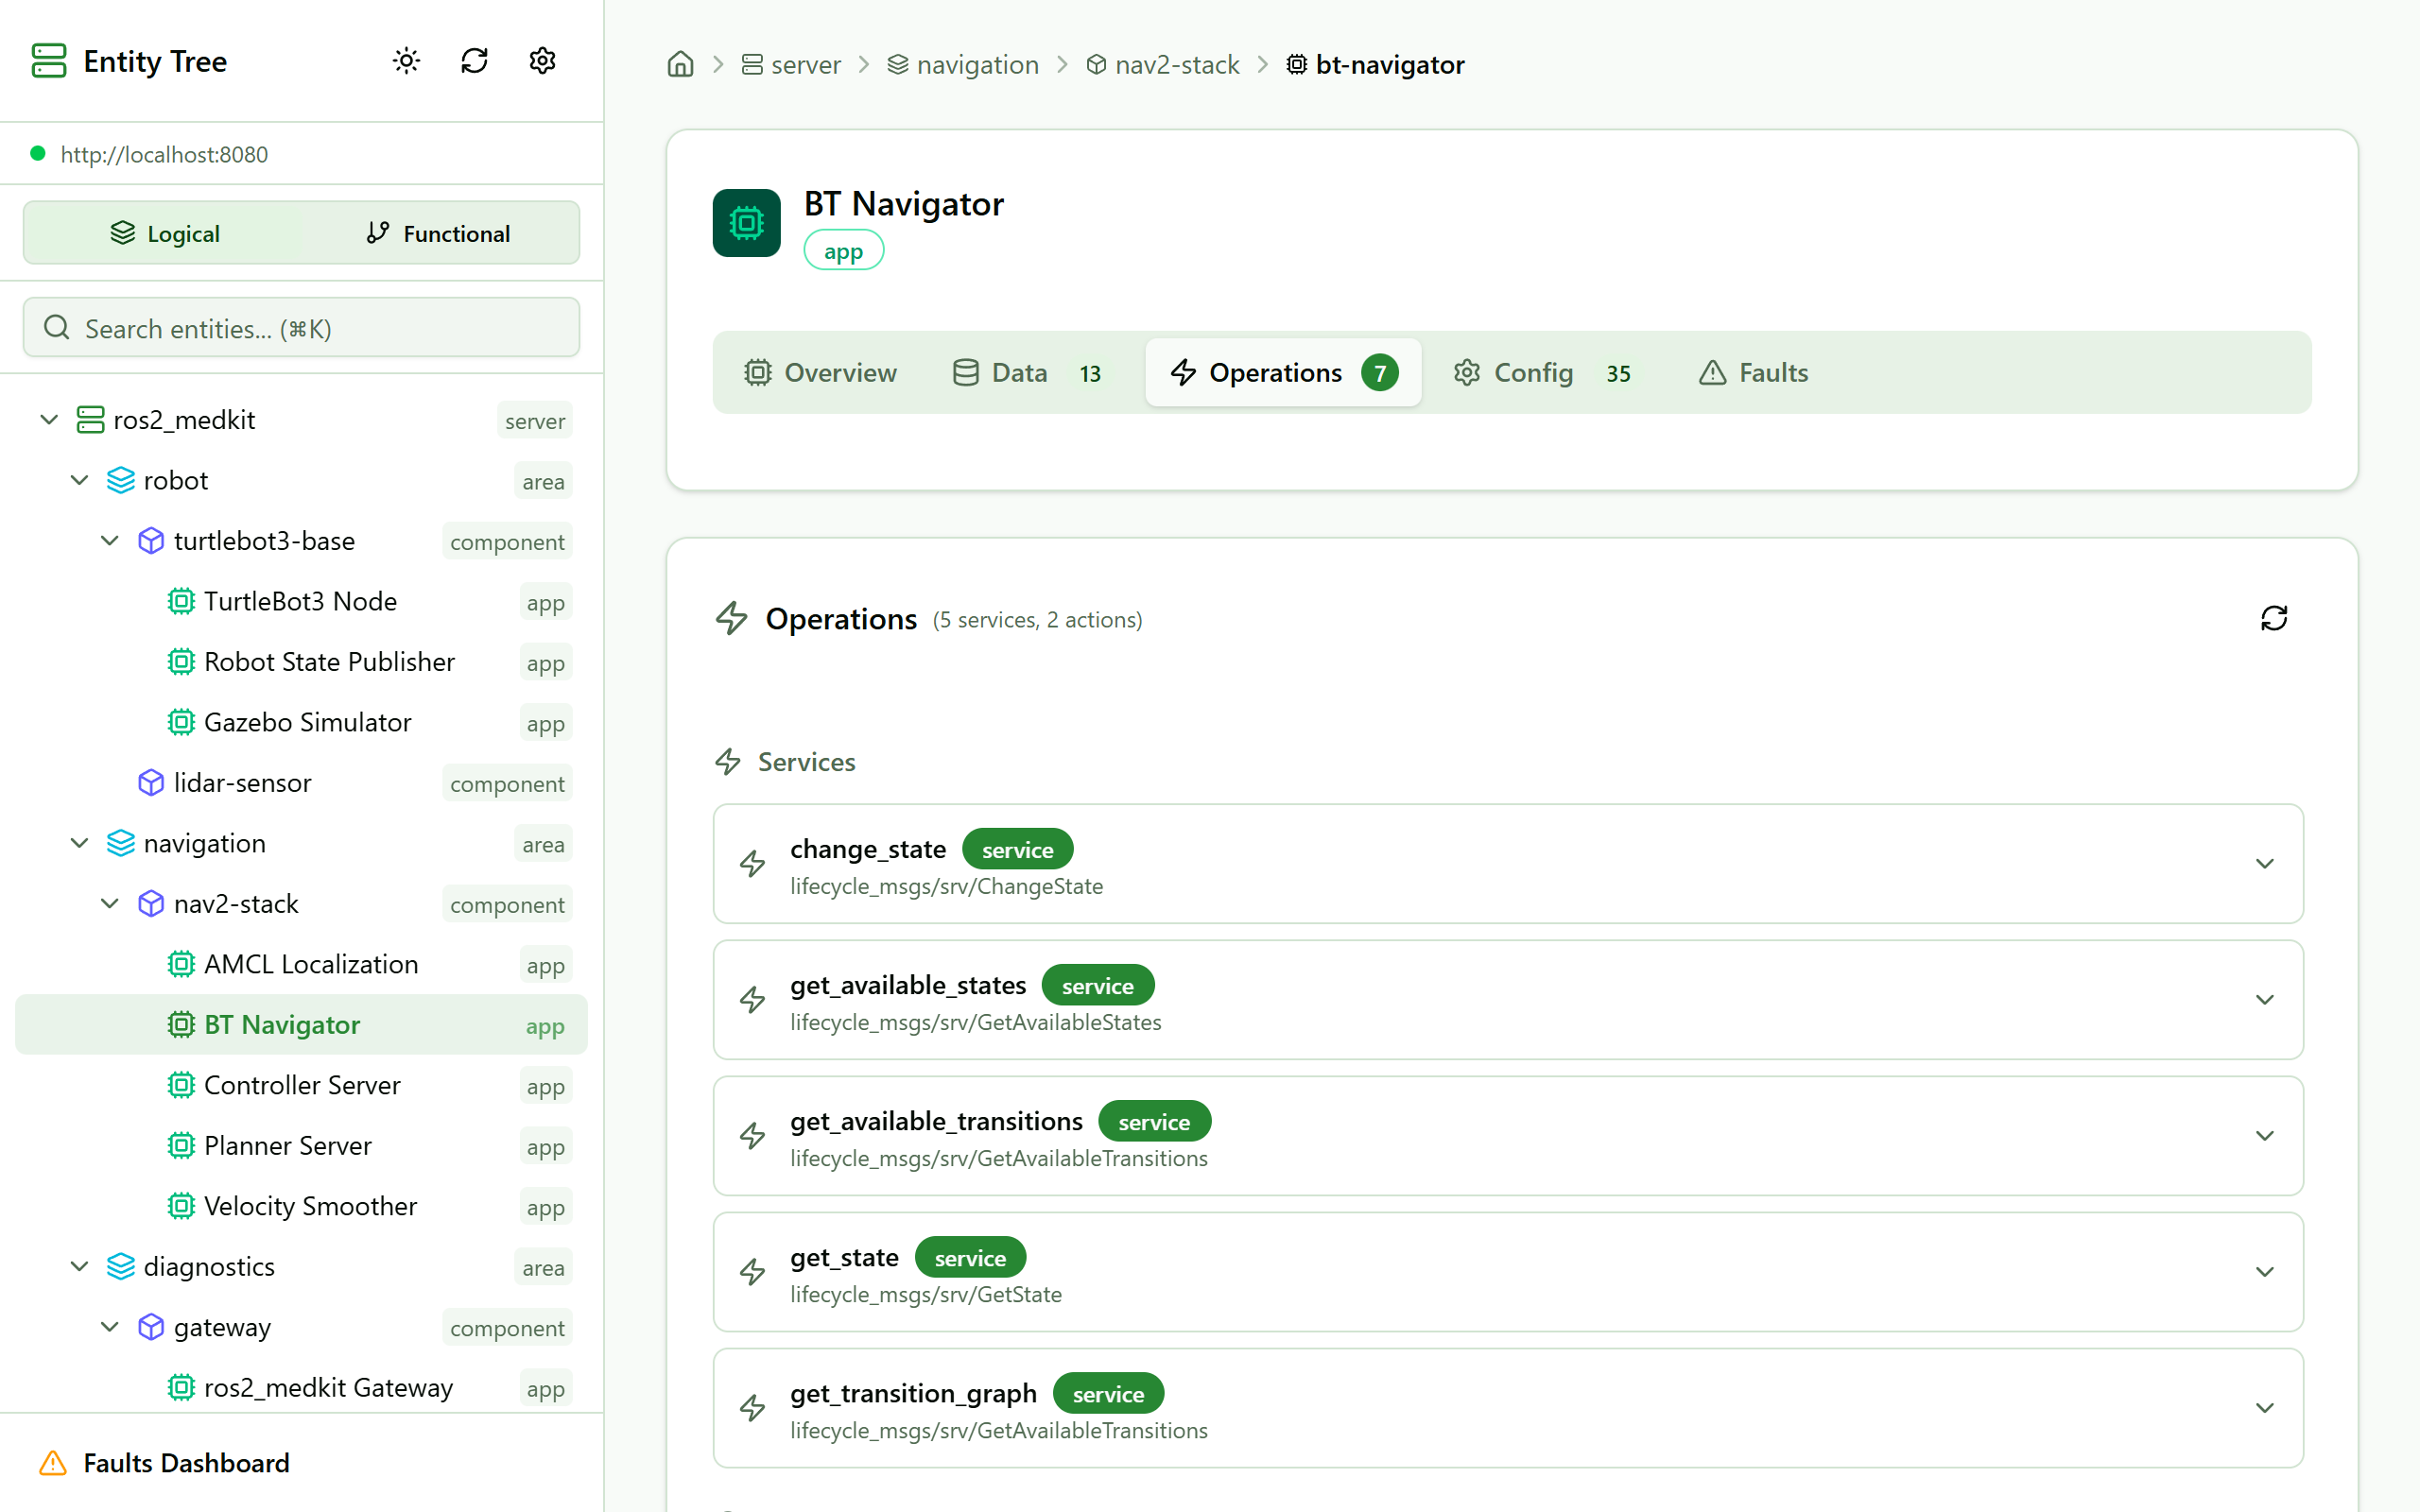Refresh the Operations list
Screen dimensions: 2420x1512
[2273, 619]
